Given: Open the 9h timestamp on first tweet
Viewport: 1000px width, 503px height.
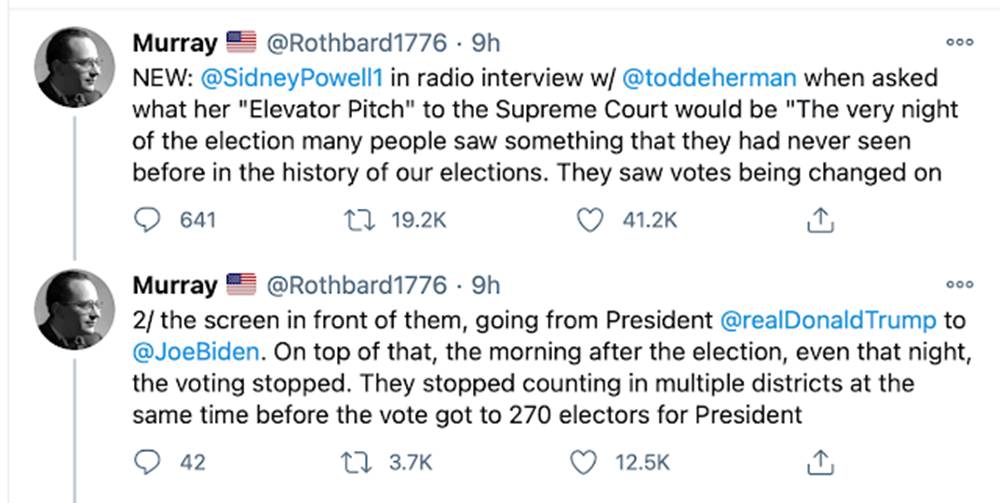Looking at the screenshot, I should [x=485, y=43].
